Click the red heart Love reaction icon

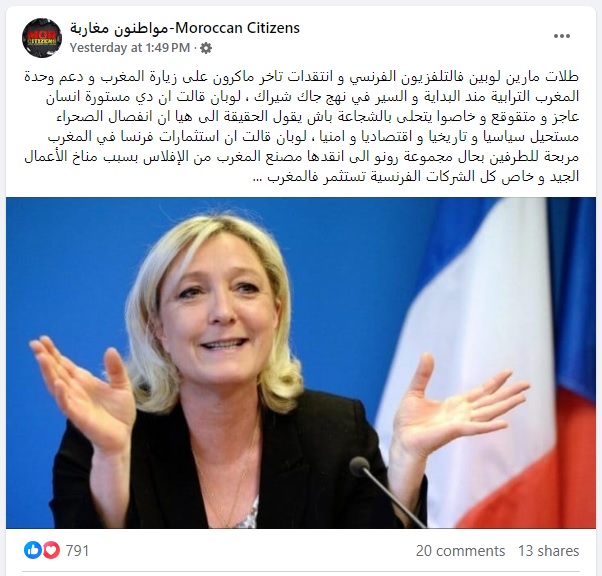coord(51,550)
